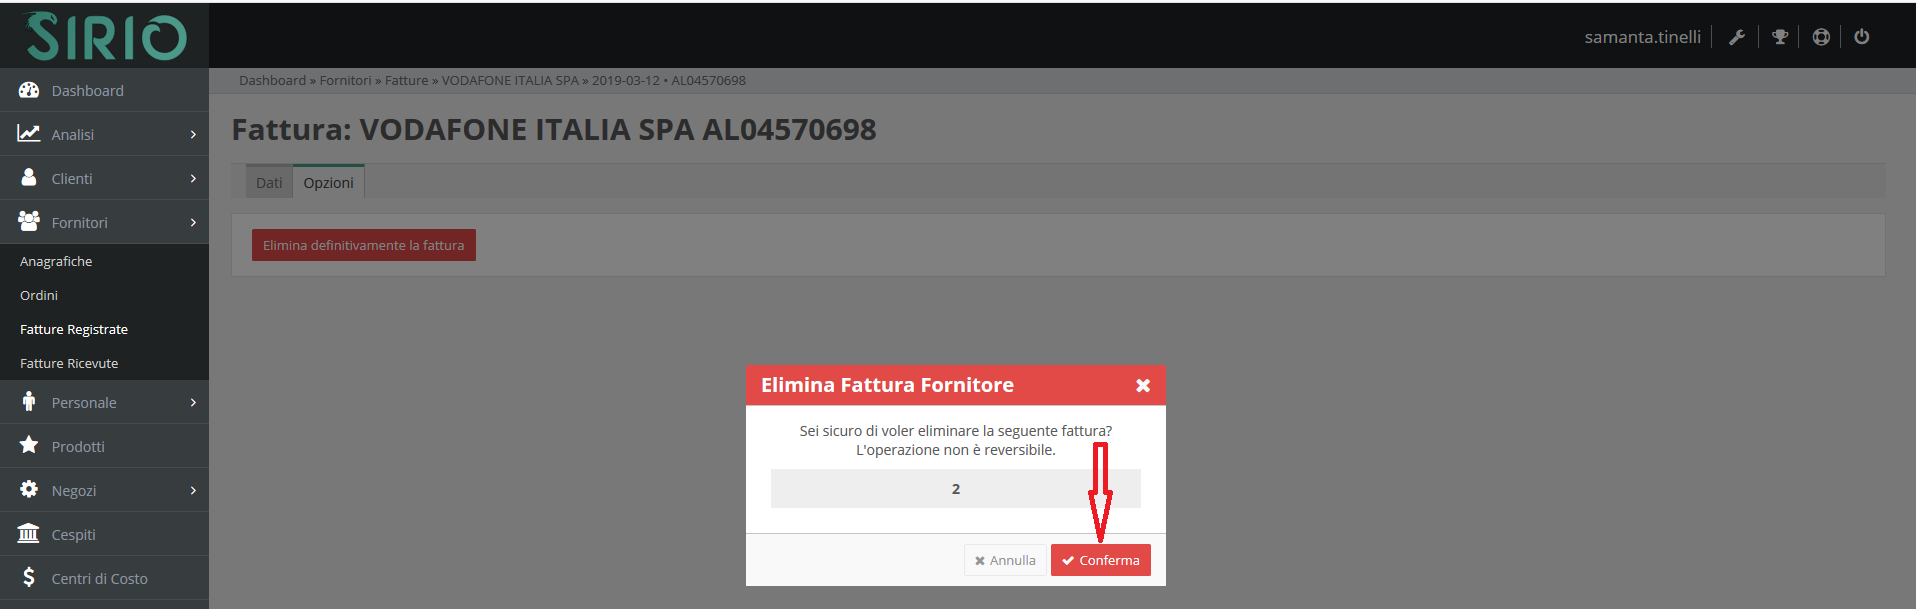
Task: Click the Centri di Costo dollar icon
Action: [x=29, y=577]
